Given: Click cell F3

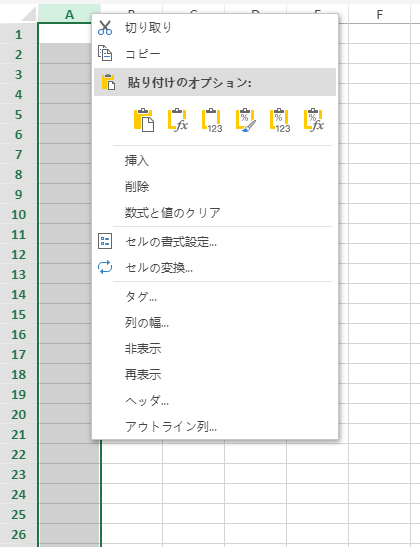Looking at the screenshot, I should pos(379,74).
